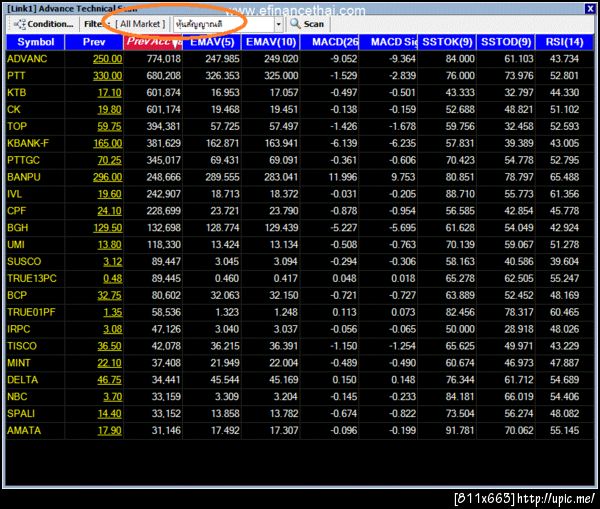
Task: Open BANPU price link 296.00
Action: 108,177
